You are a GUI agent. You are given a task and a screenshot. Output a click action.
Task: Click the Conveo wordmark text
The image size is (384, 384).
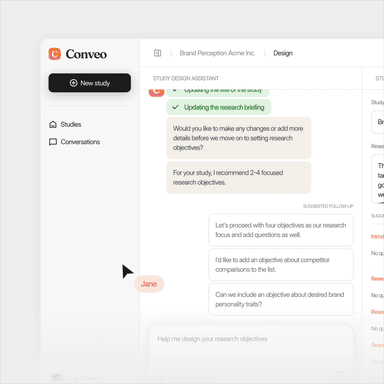86,54
